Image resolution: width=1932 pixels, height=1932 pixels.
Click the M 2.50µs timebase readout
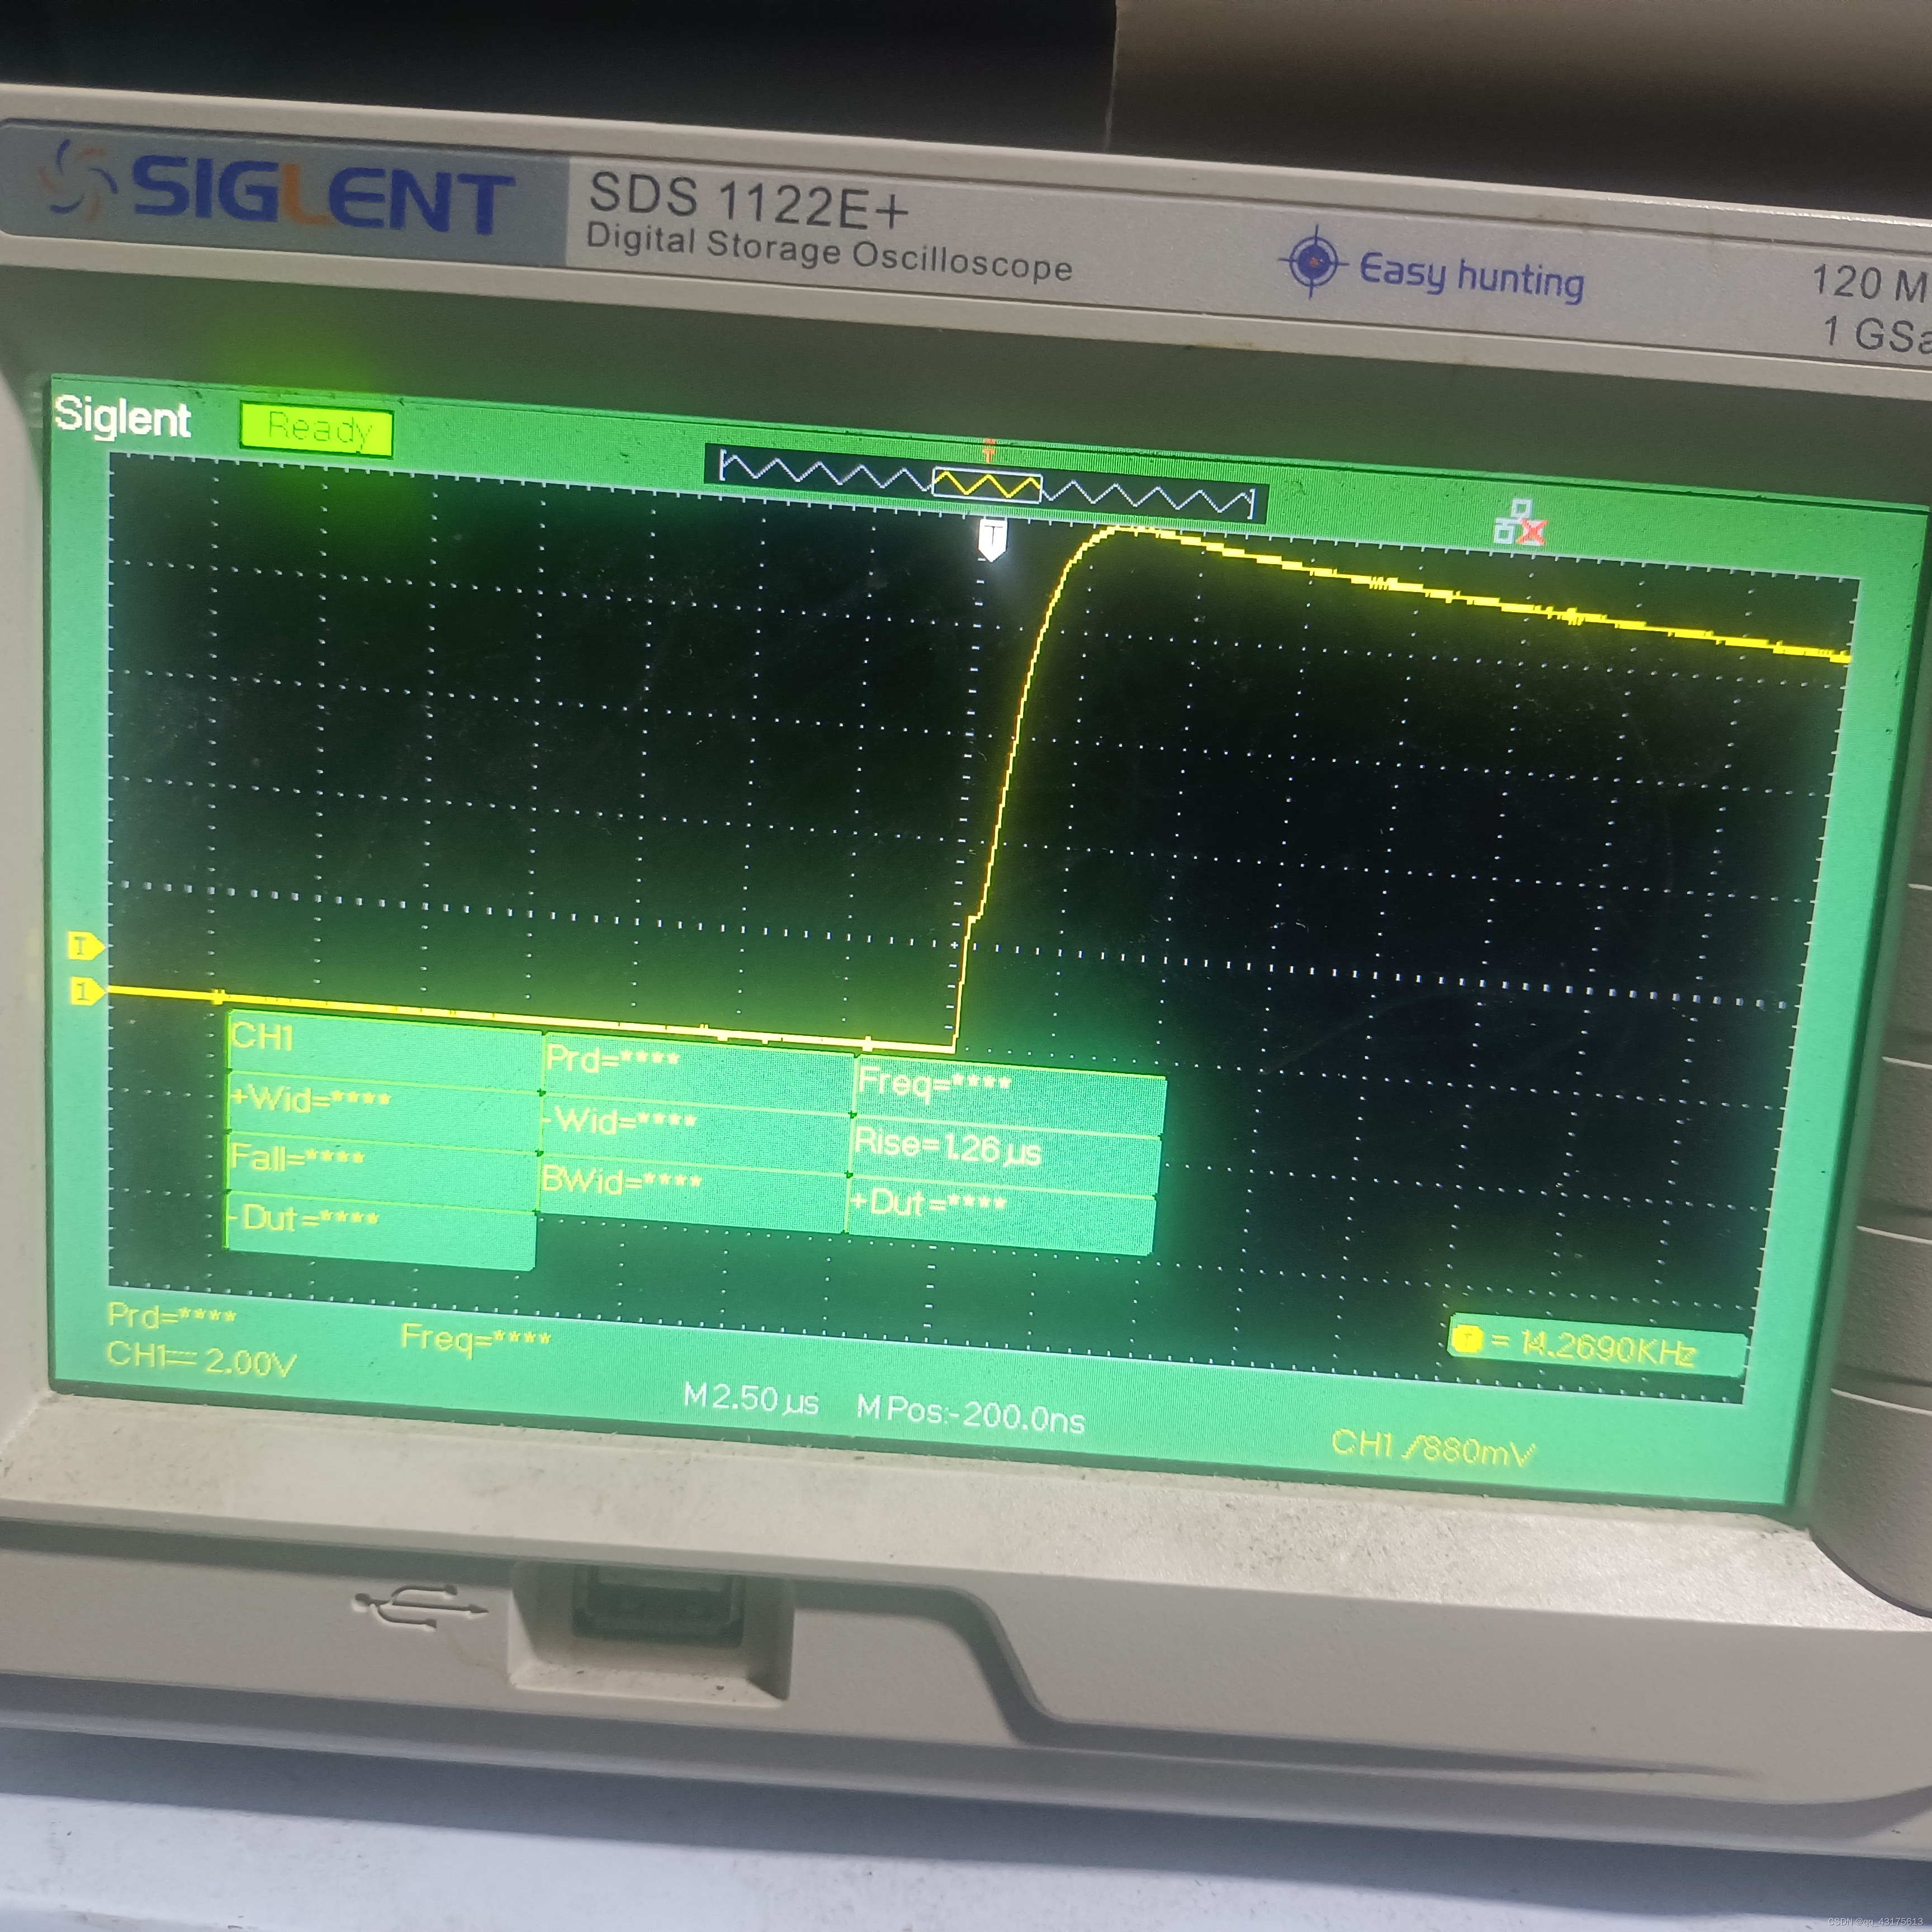point(750,1398)
